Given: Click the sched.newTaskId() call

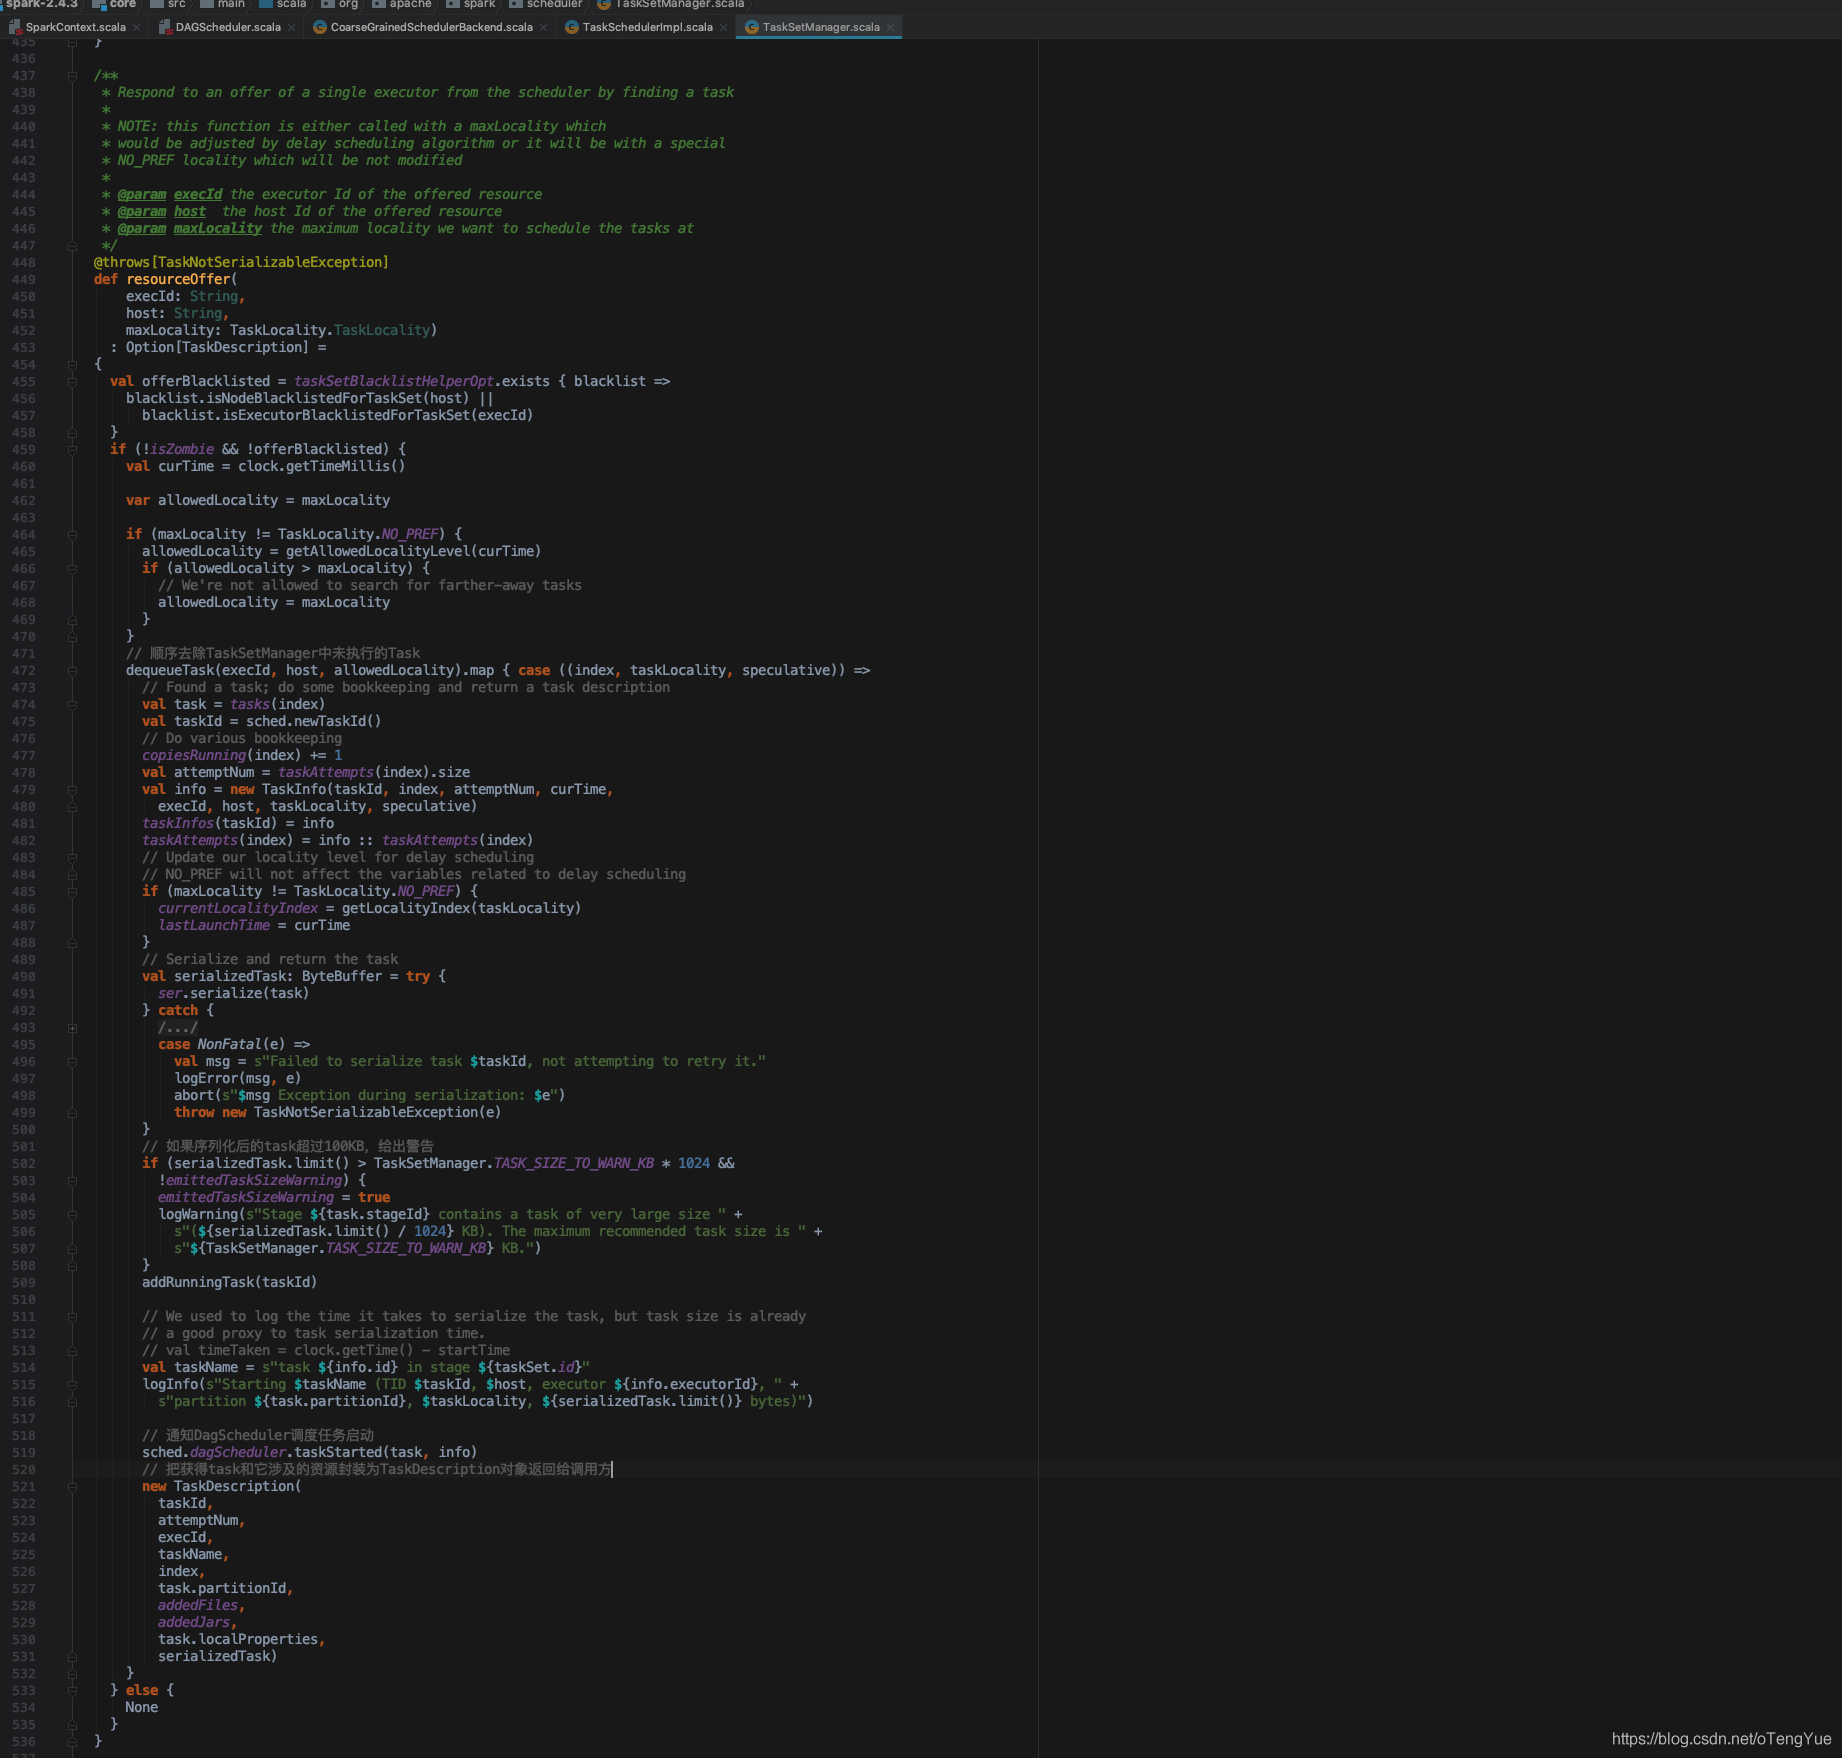Looking at the screenshot, I should [313, 721].
